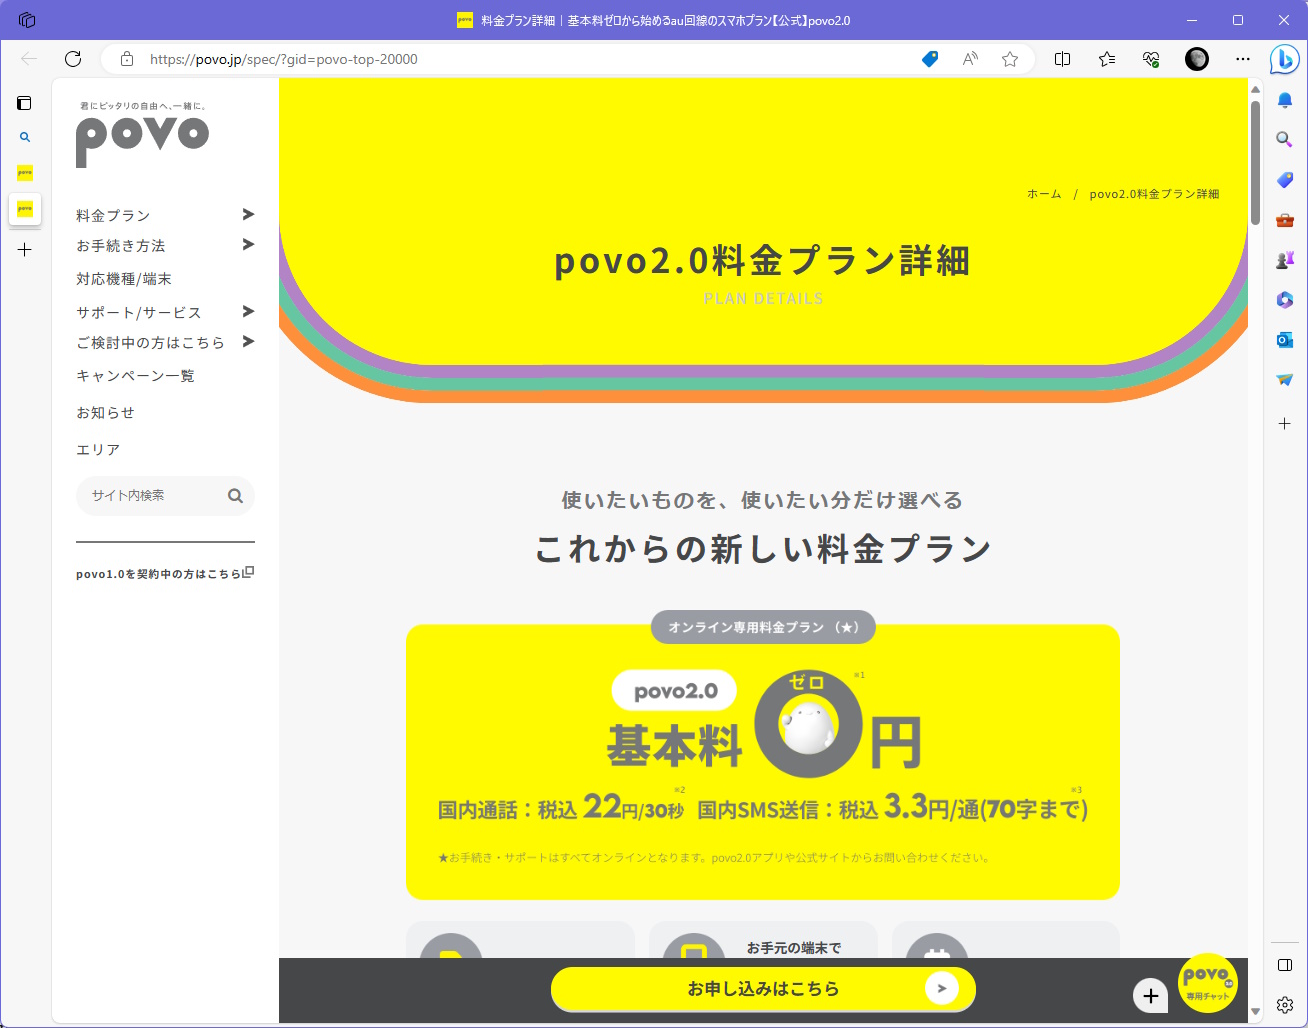This screenshot has height=1028, width=1308.
Task: Add the page to favorites via star icon
Action: pyautogui.click(x=1010, y=59)
